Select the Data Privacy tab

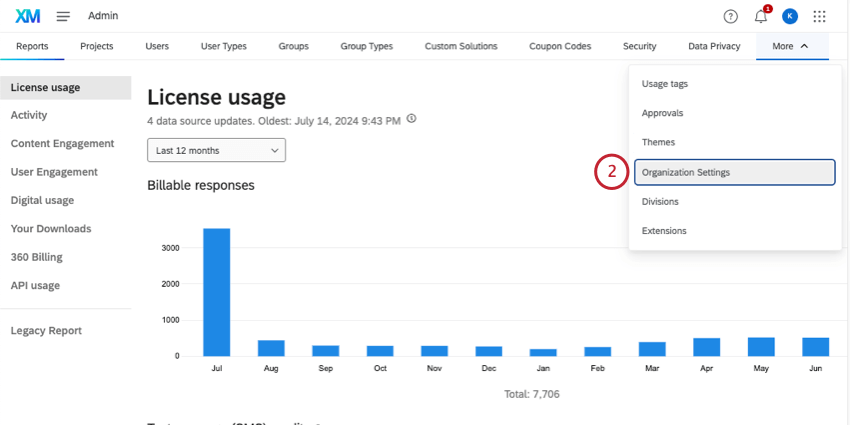[x=714, y=46]
